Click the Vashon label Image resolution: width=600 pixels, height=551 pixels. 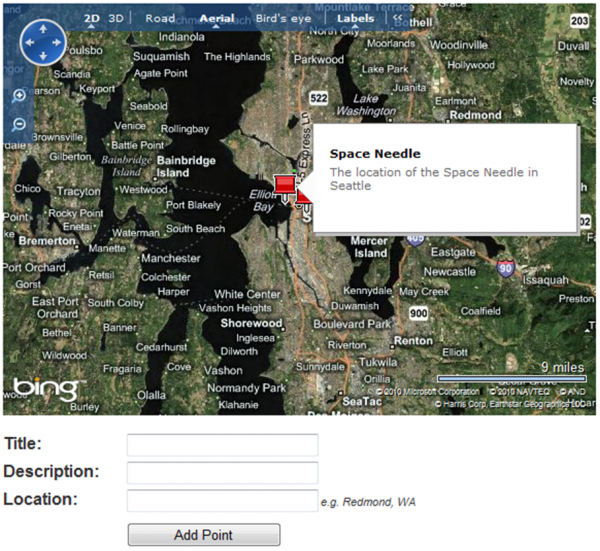coord(223,370)
